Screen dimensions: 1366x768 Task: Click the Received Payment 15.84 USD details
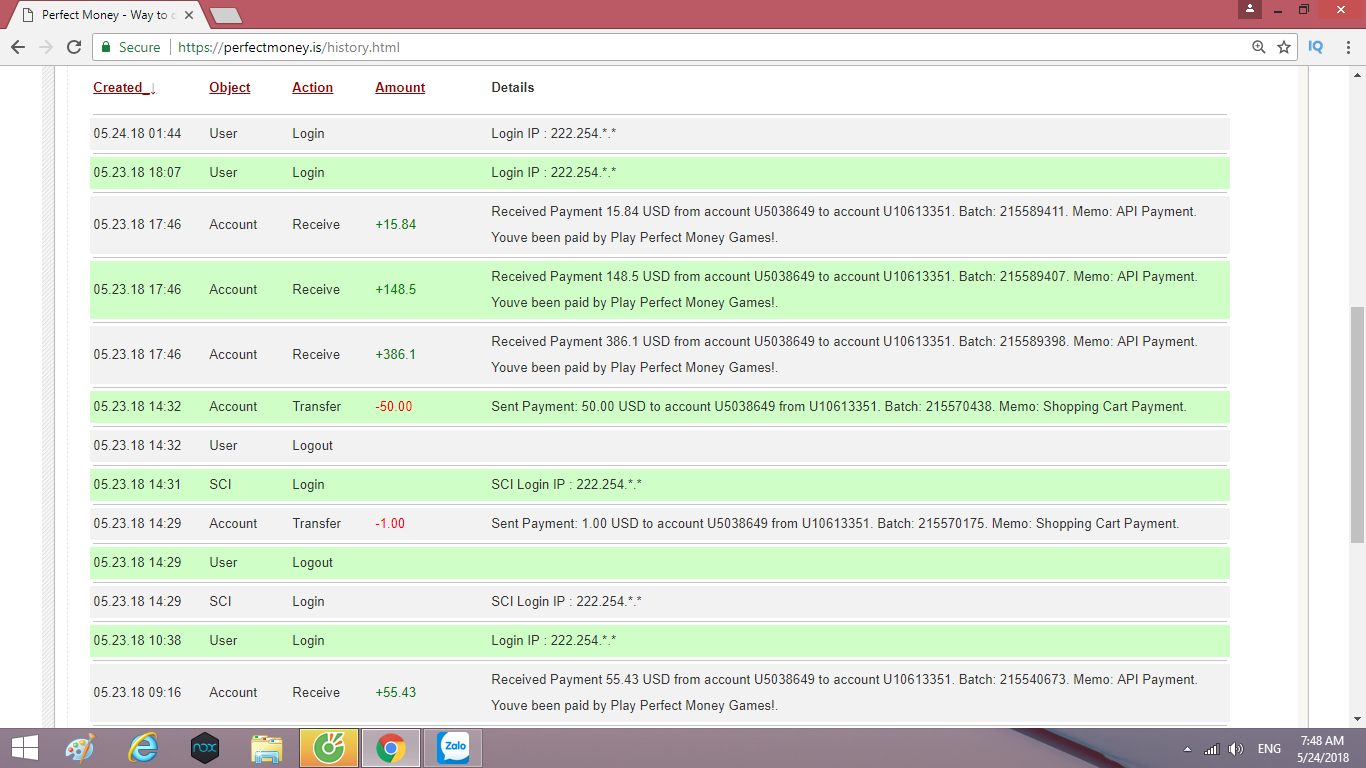[x=844, y=225]
